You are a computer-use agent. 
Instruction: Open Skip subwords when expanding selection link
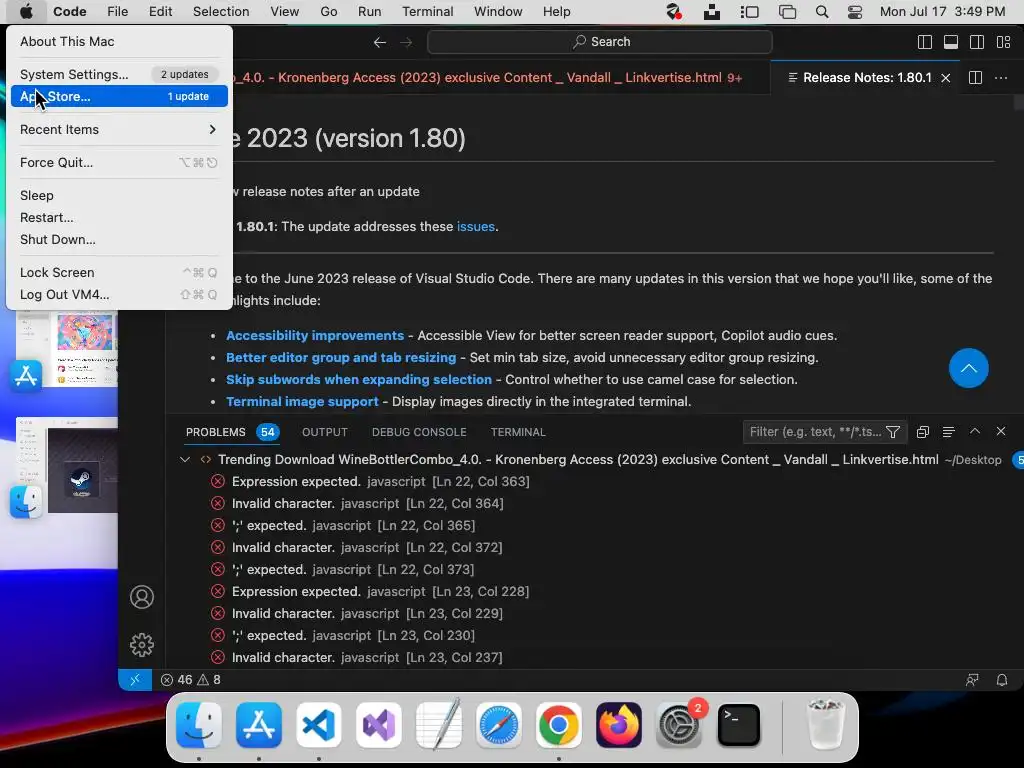pyautogui.click(x=359, y=379)
